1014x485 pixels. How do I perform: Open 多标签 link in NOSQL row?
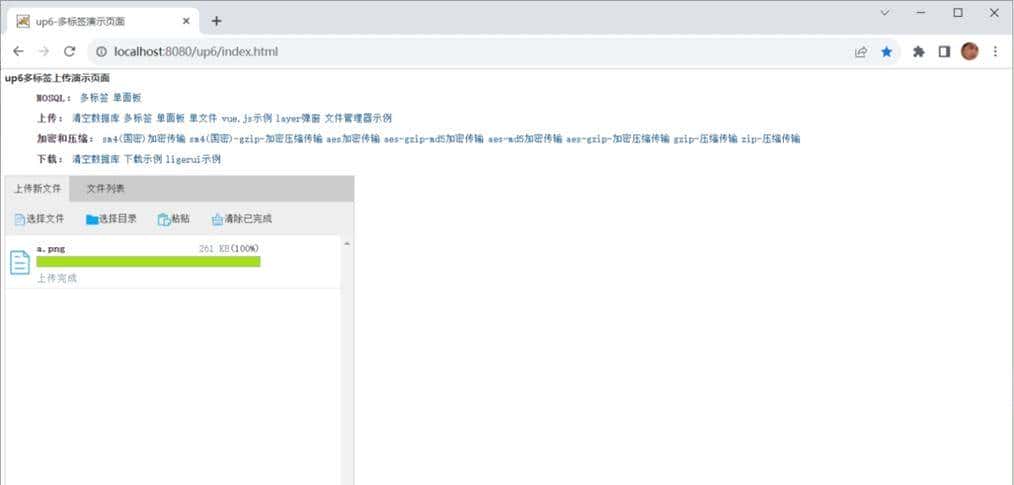coord(94,98)
